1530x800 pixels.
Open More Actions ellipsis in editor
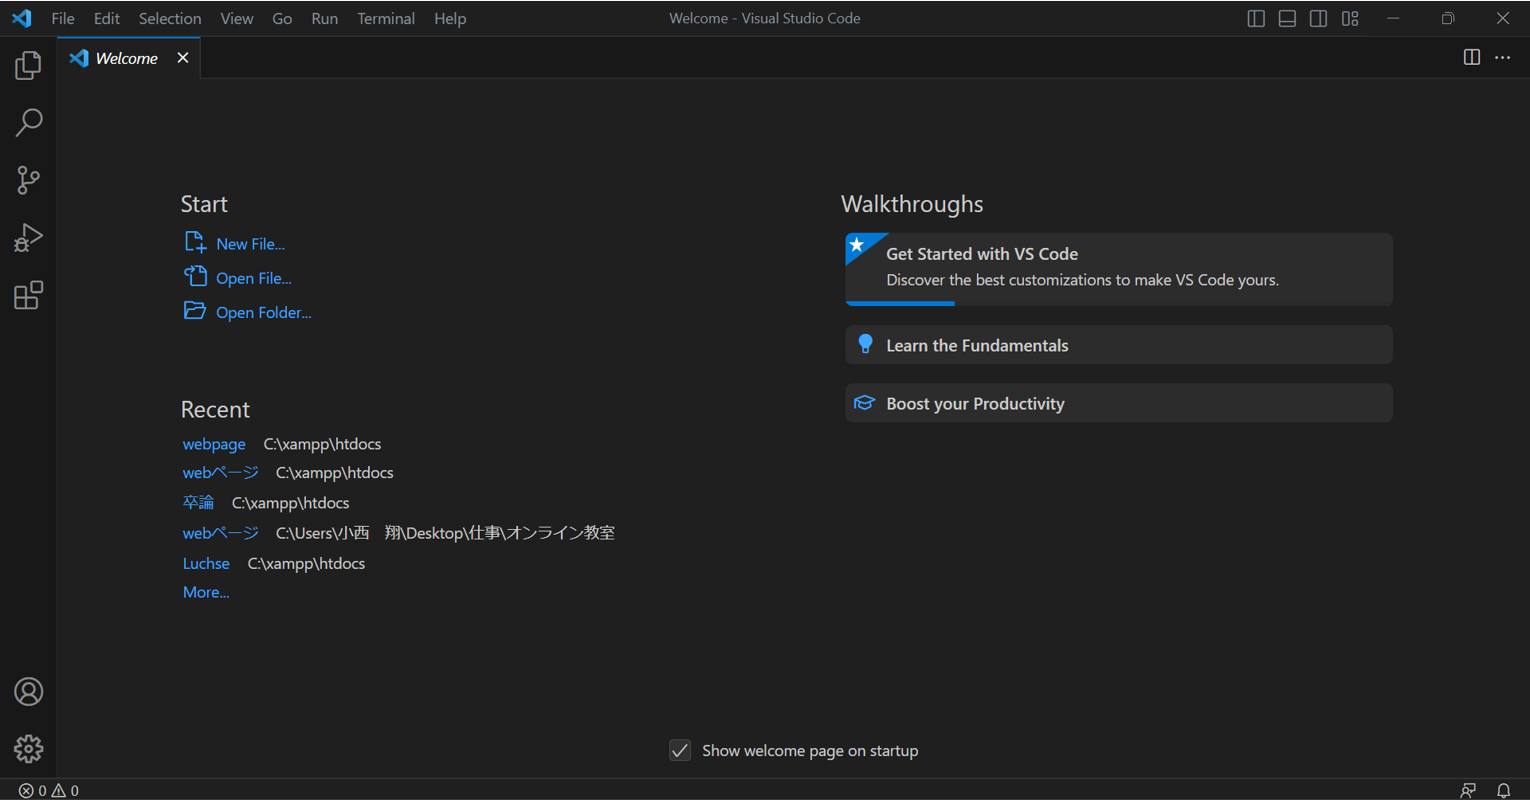click(x=1502, y=57)
